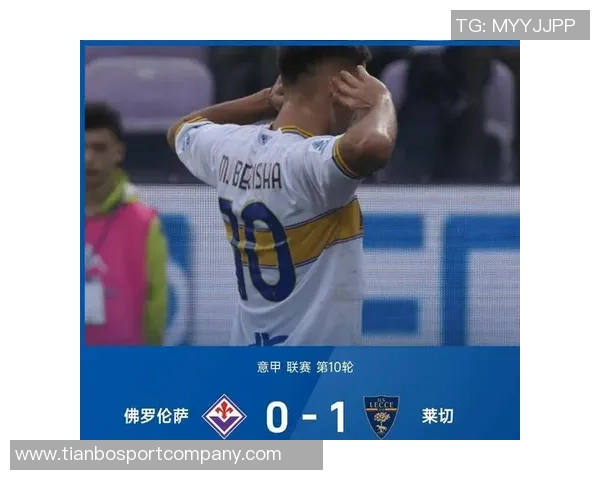Image resolution: width=600 pixels, height=480 pixels.
Task: Click the Fiorentina club crest logo
Action: pos(224,416)
